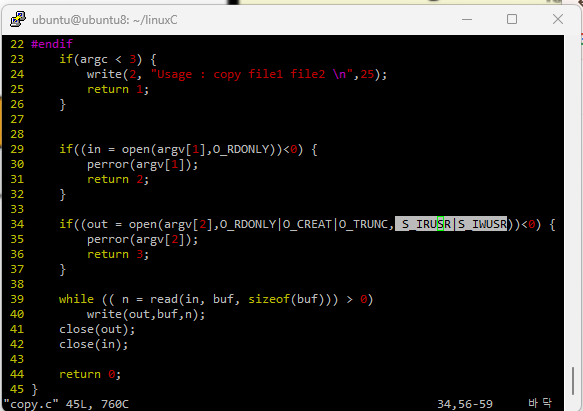Image resolution: width=583 pixels, height=411 pixels.
Task: Click the window title 'ubuntu@ubuntu8: ~/linuxC'
Action: (x=104, y=20)
